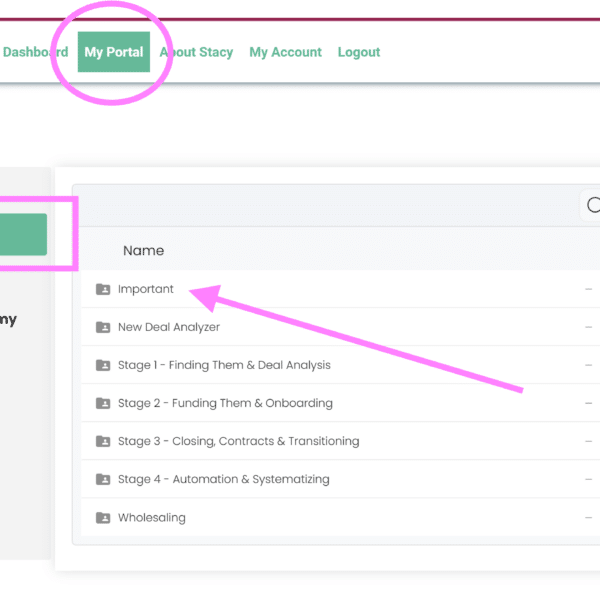Click the folder icon next to Stage 3
This screenshot has width=600, height=600.
click(x=102, y=441)
